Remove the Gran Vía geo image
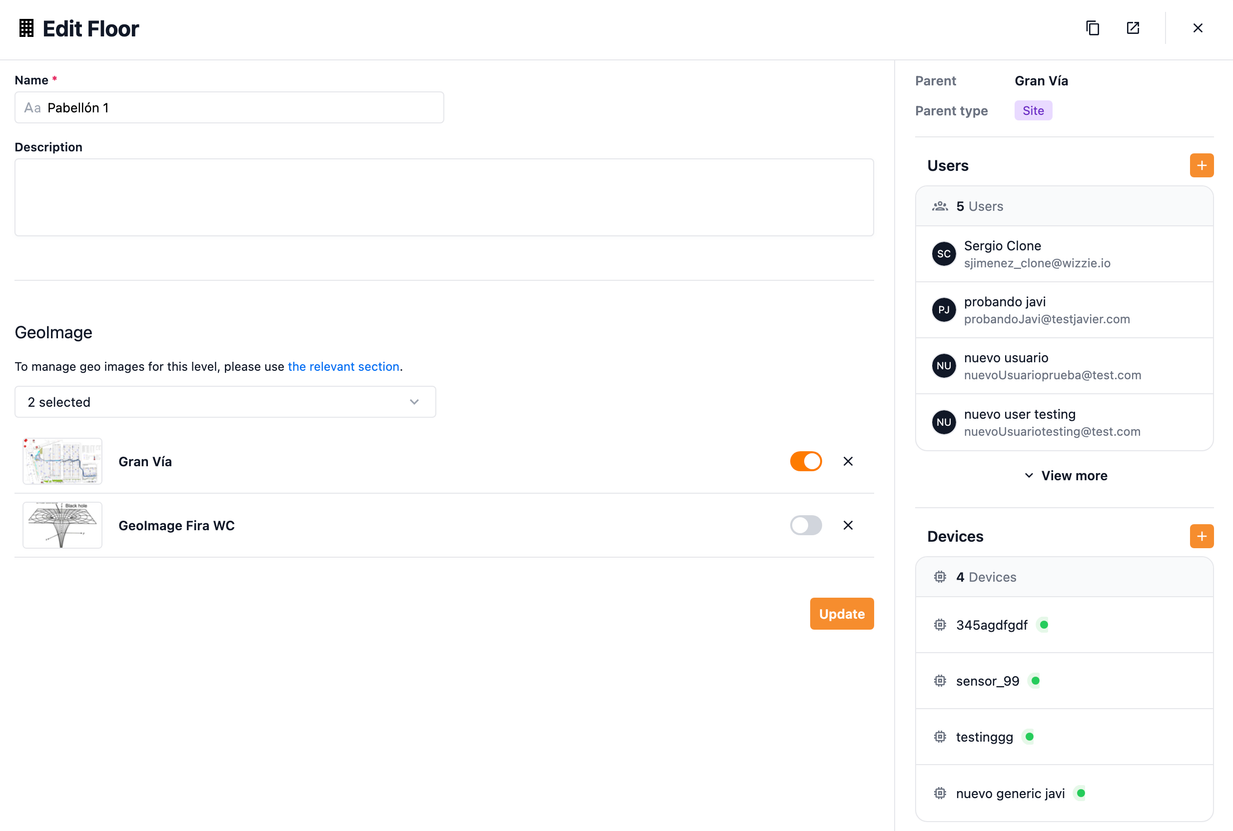This screenshot has height=831, width=1233. point(848,461)
